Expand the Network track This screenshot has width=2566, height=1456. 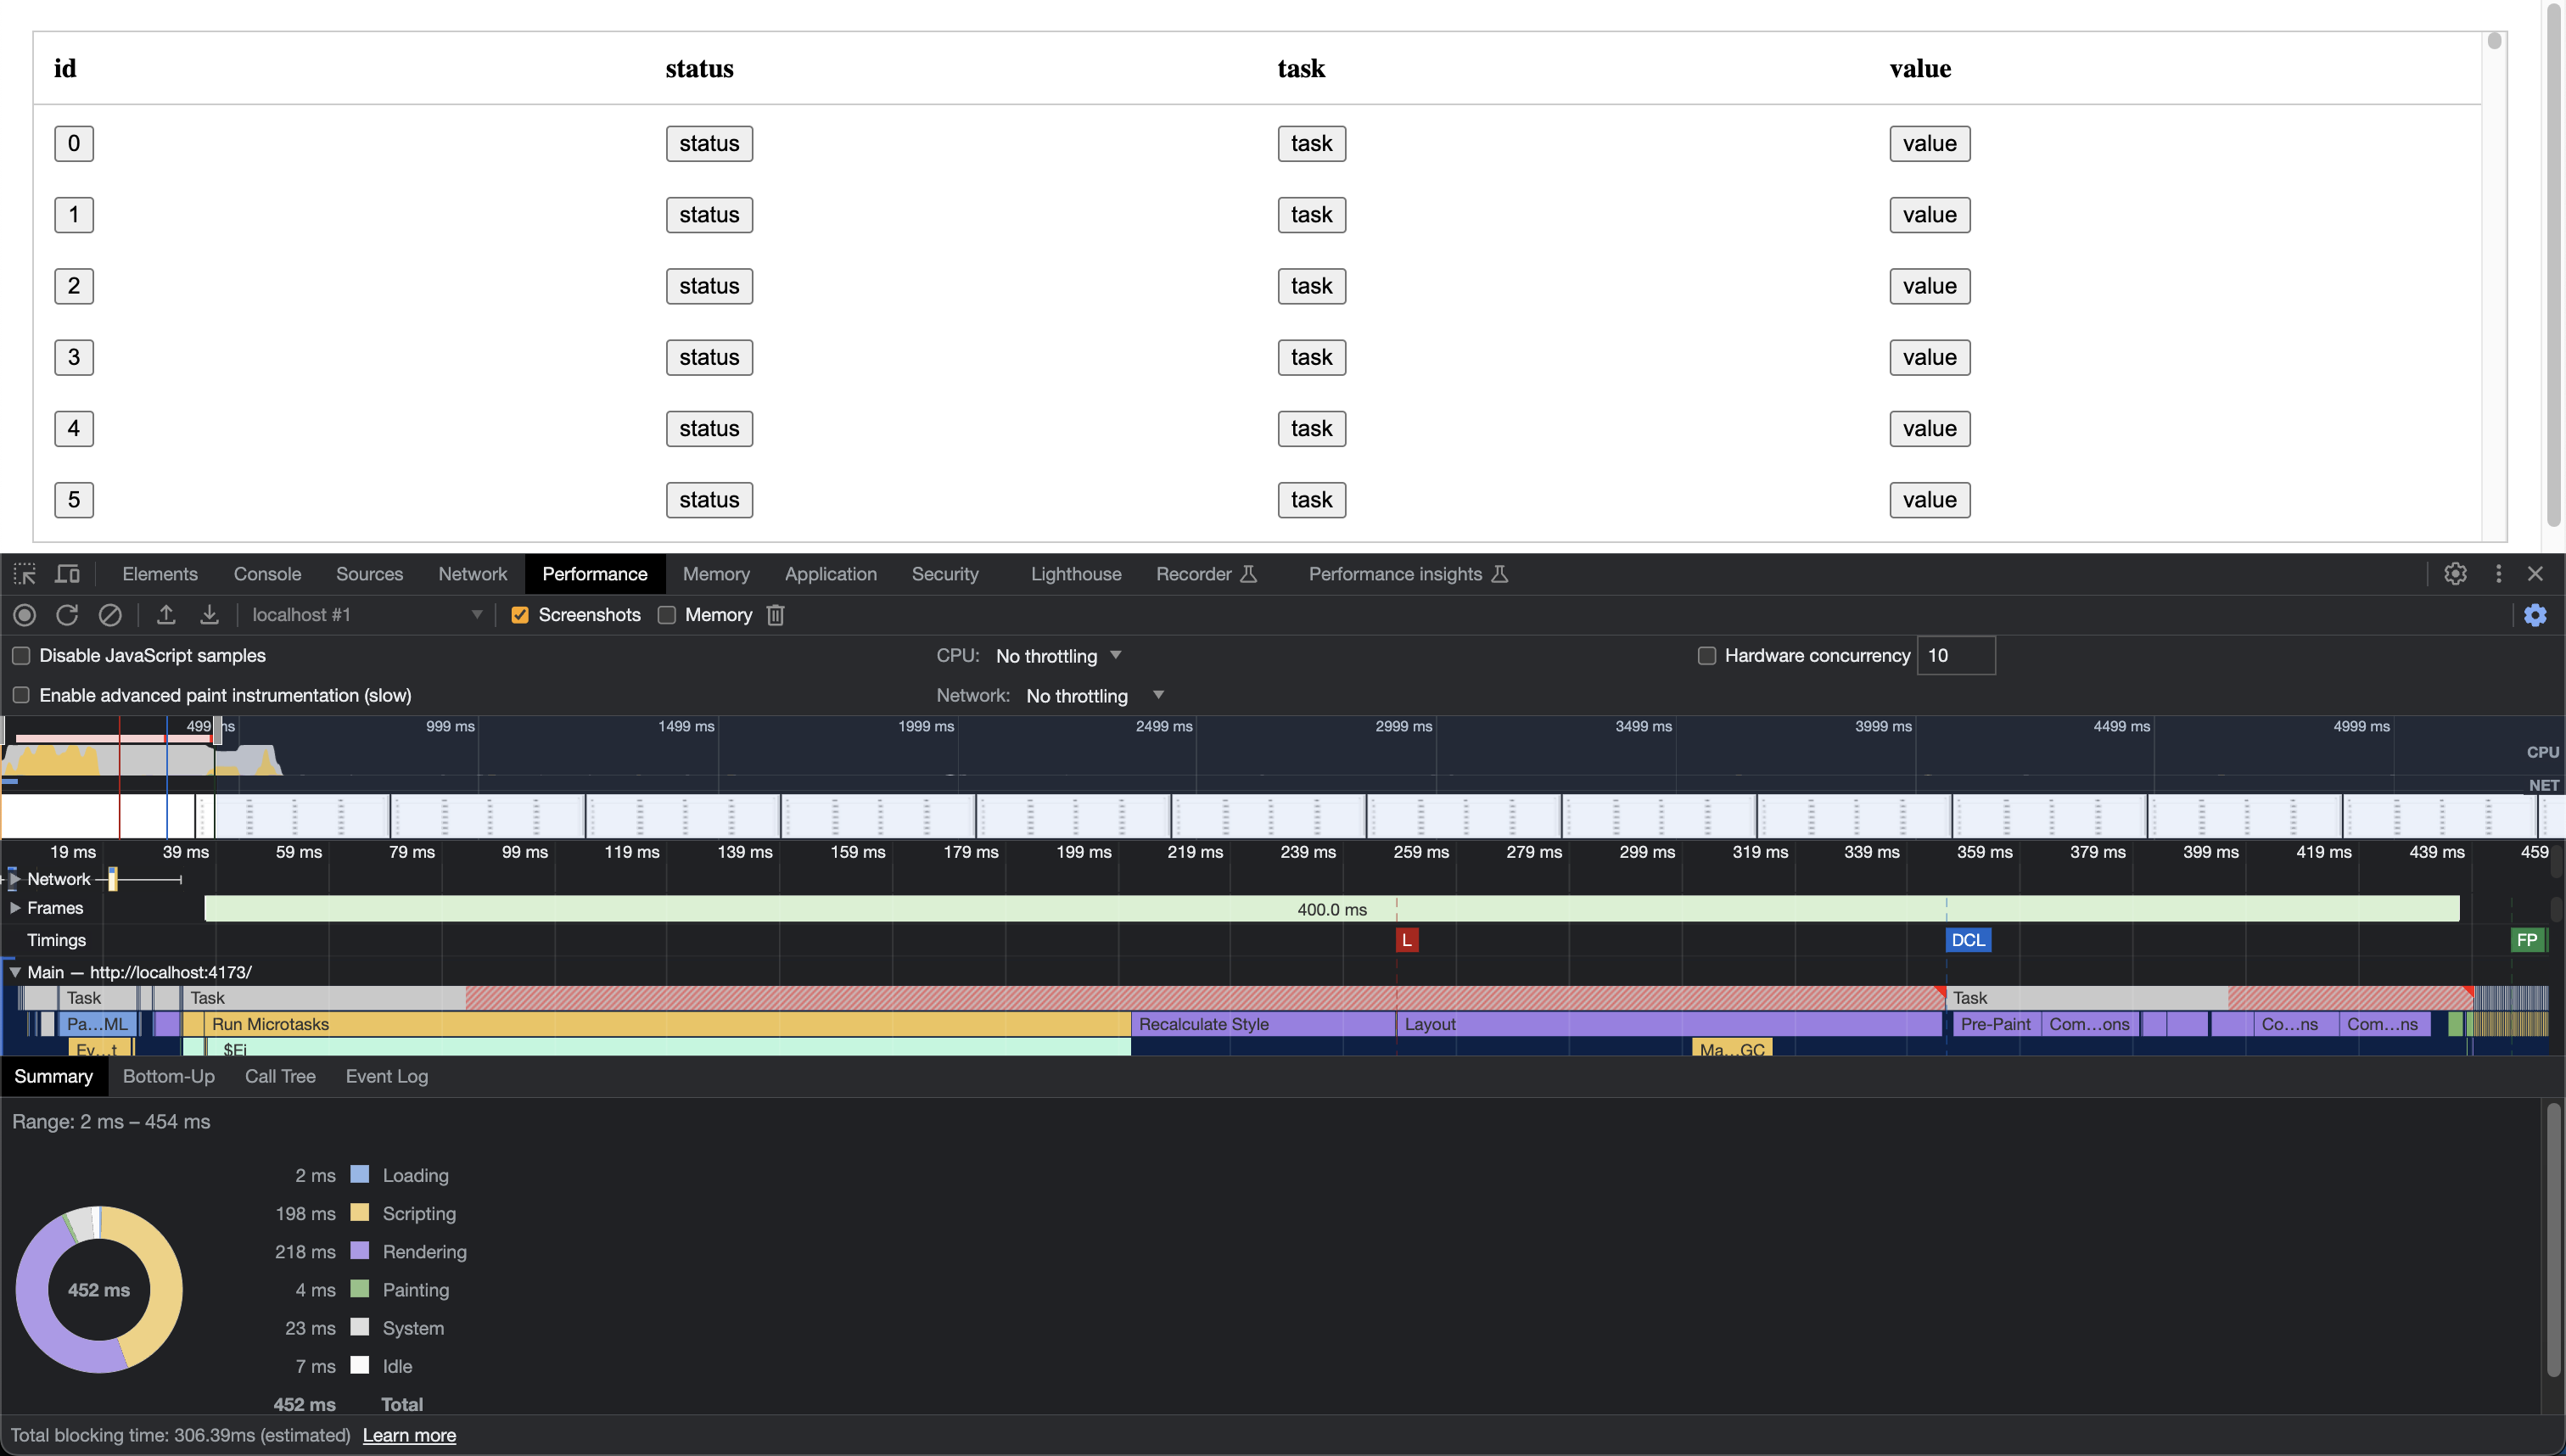(x=15, y=879)
